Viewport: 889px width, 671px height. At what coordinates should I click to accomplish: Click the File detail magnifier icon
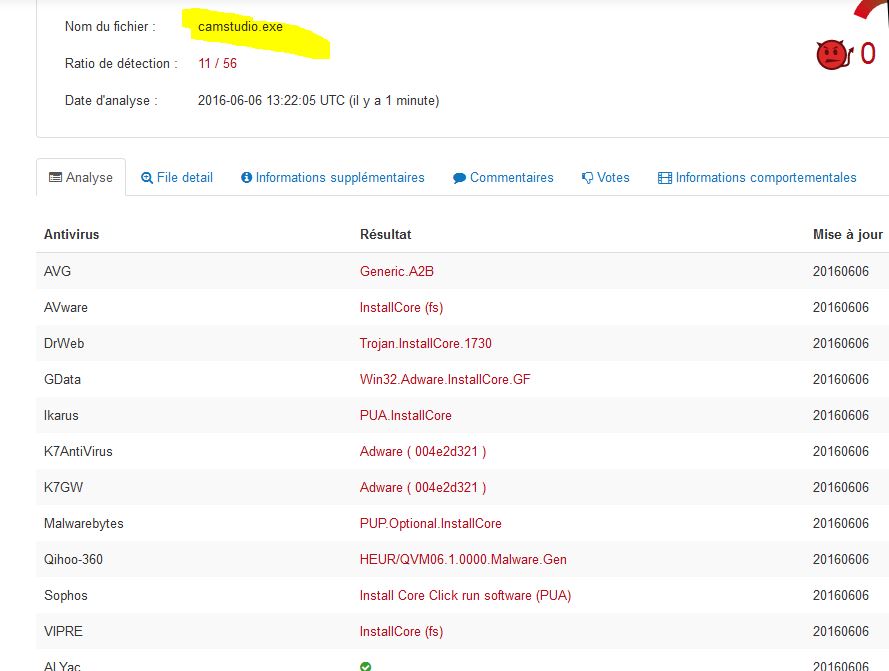(x=147, y=178)
